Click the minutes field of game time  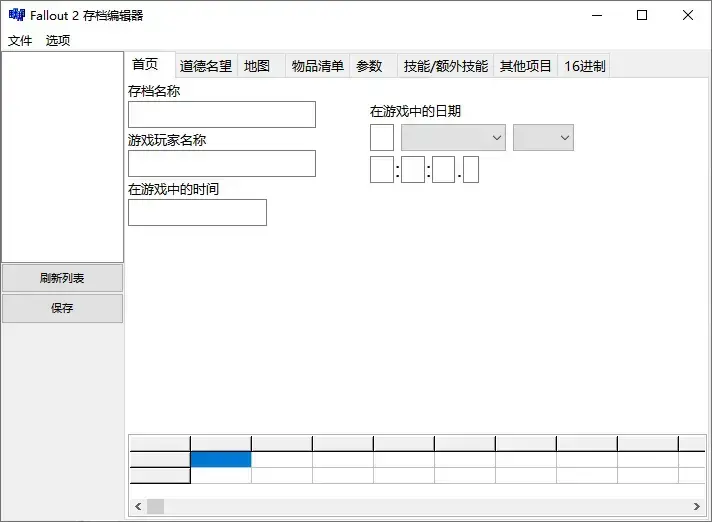(x=413, y=169)
